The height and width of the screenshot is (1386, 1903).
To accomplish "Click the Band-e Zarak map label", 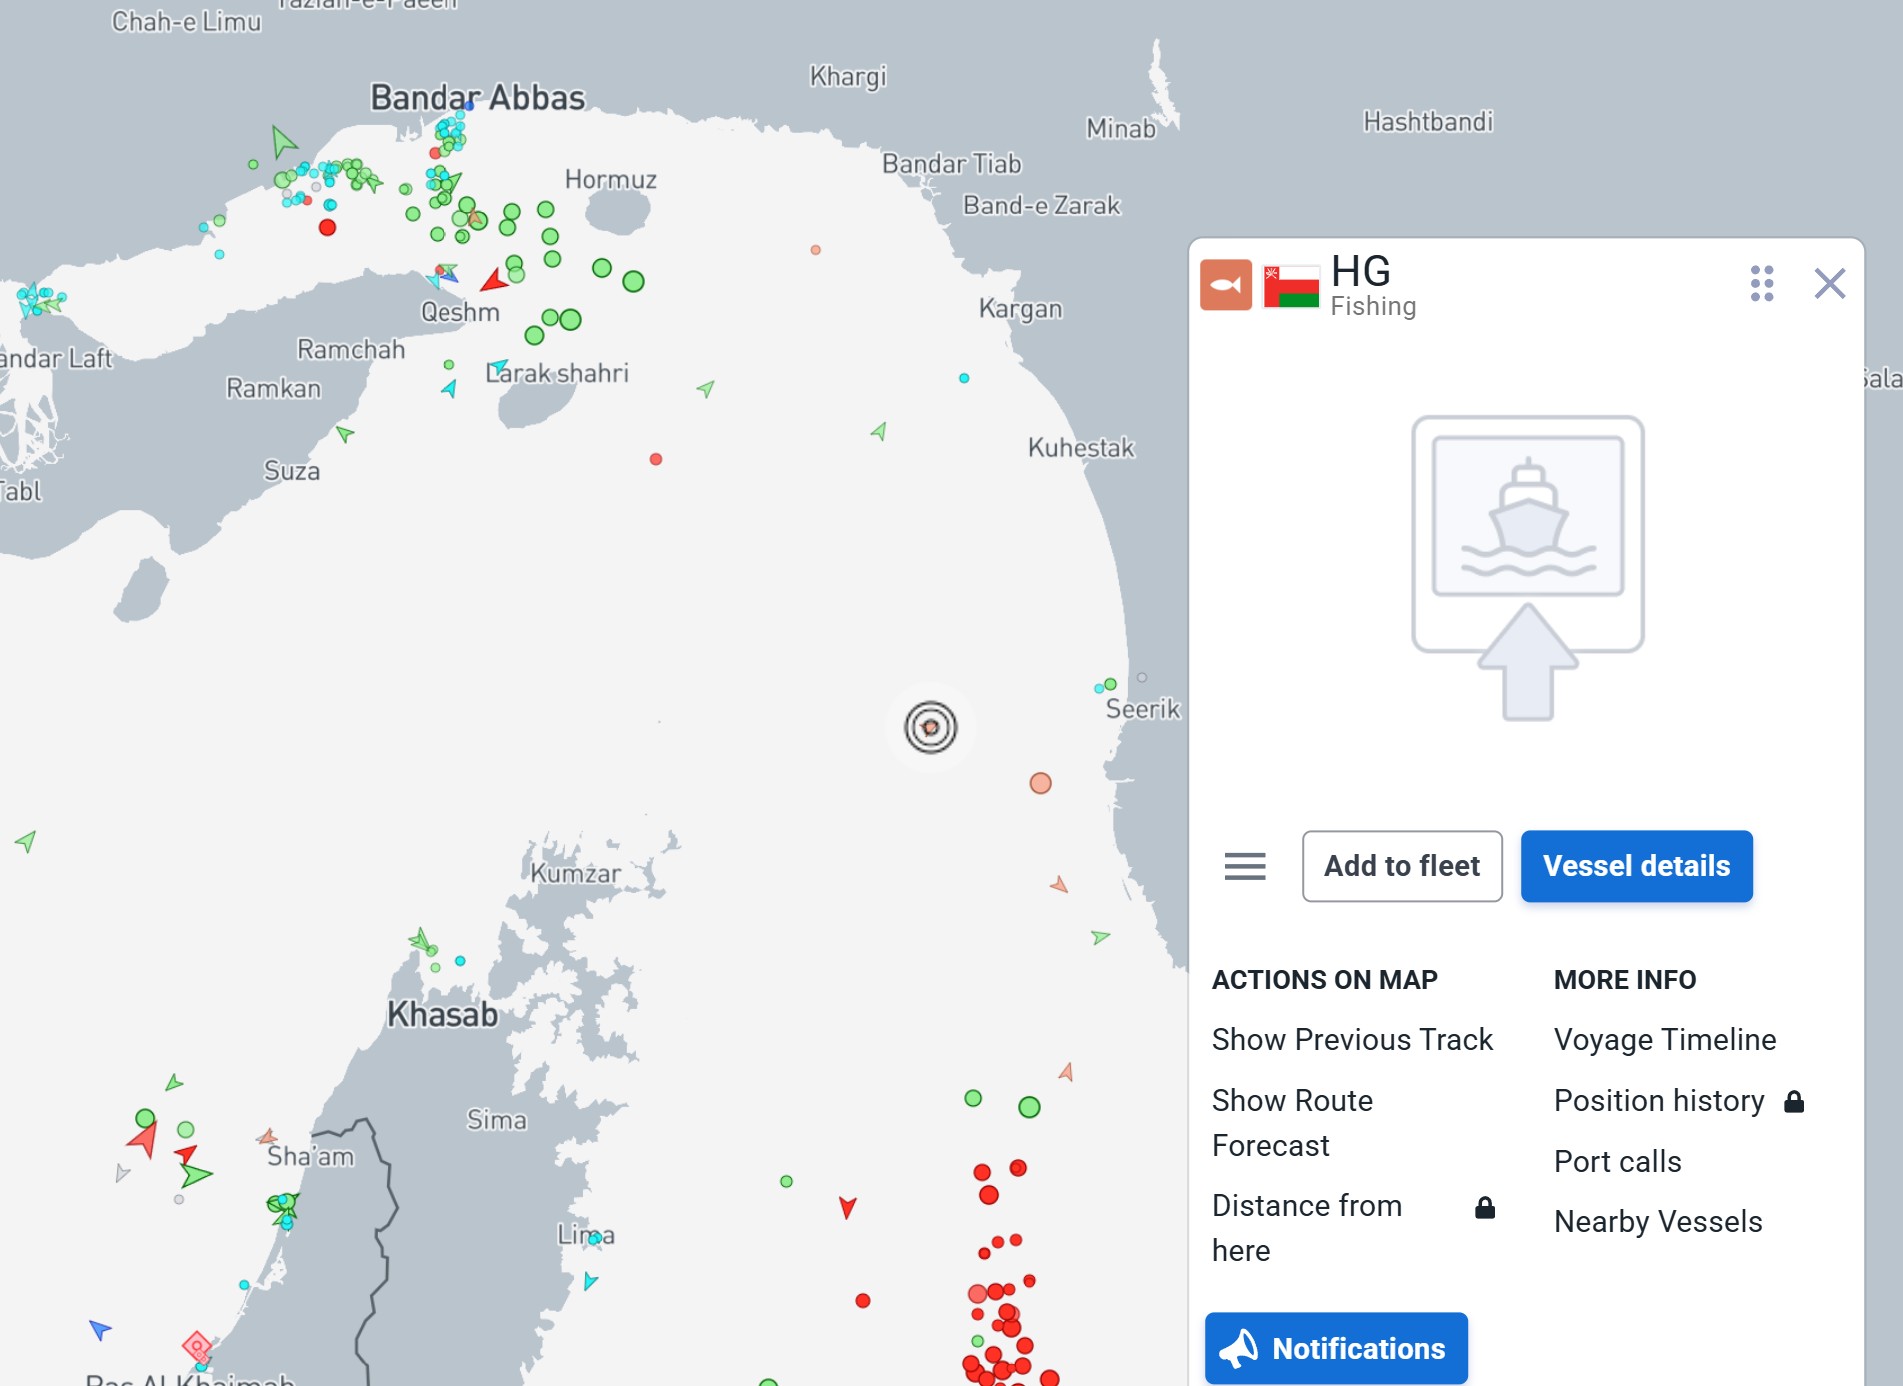I will pyautogui.click(x=1042, y=206).
